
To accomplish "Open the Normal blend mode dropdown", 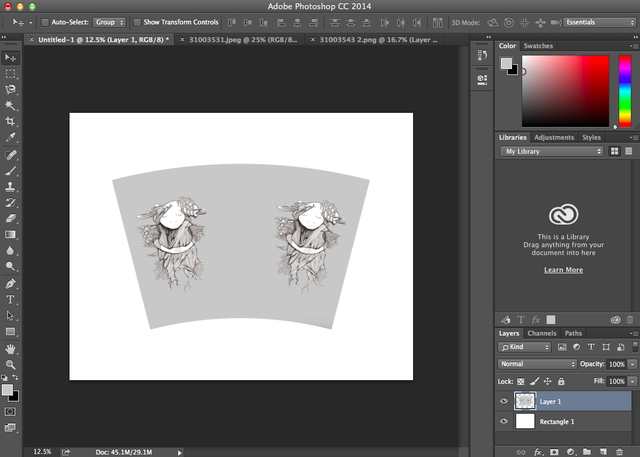I will 537,364.
